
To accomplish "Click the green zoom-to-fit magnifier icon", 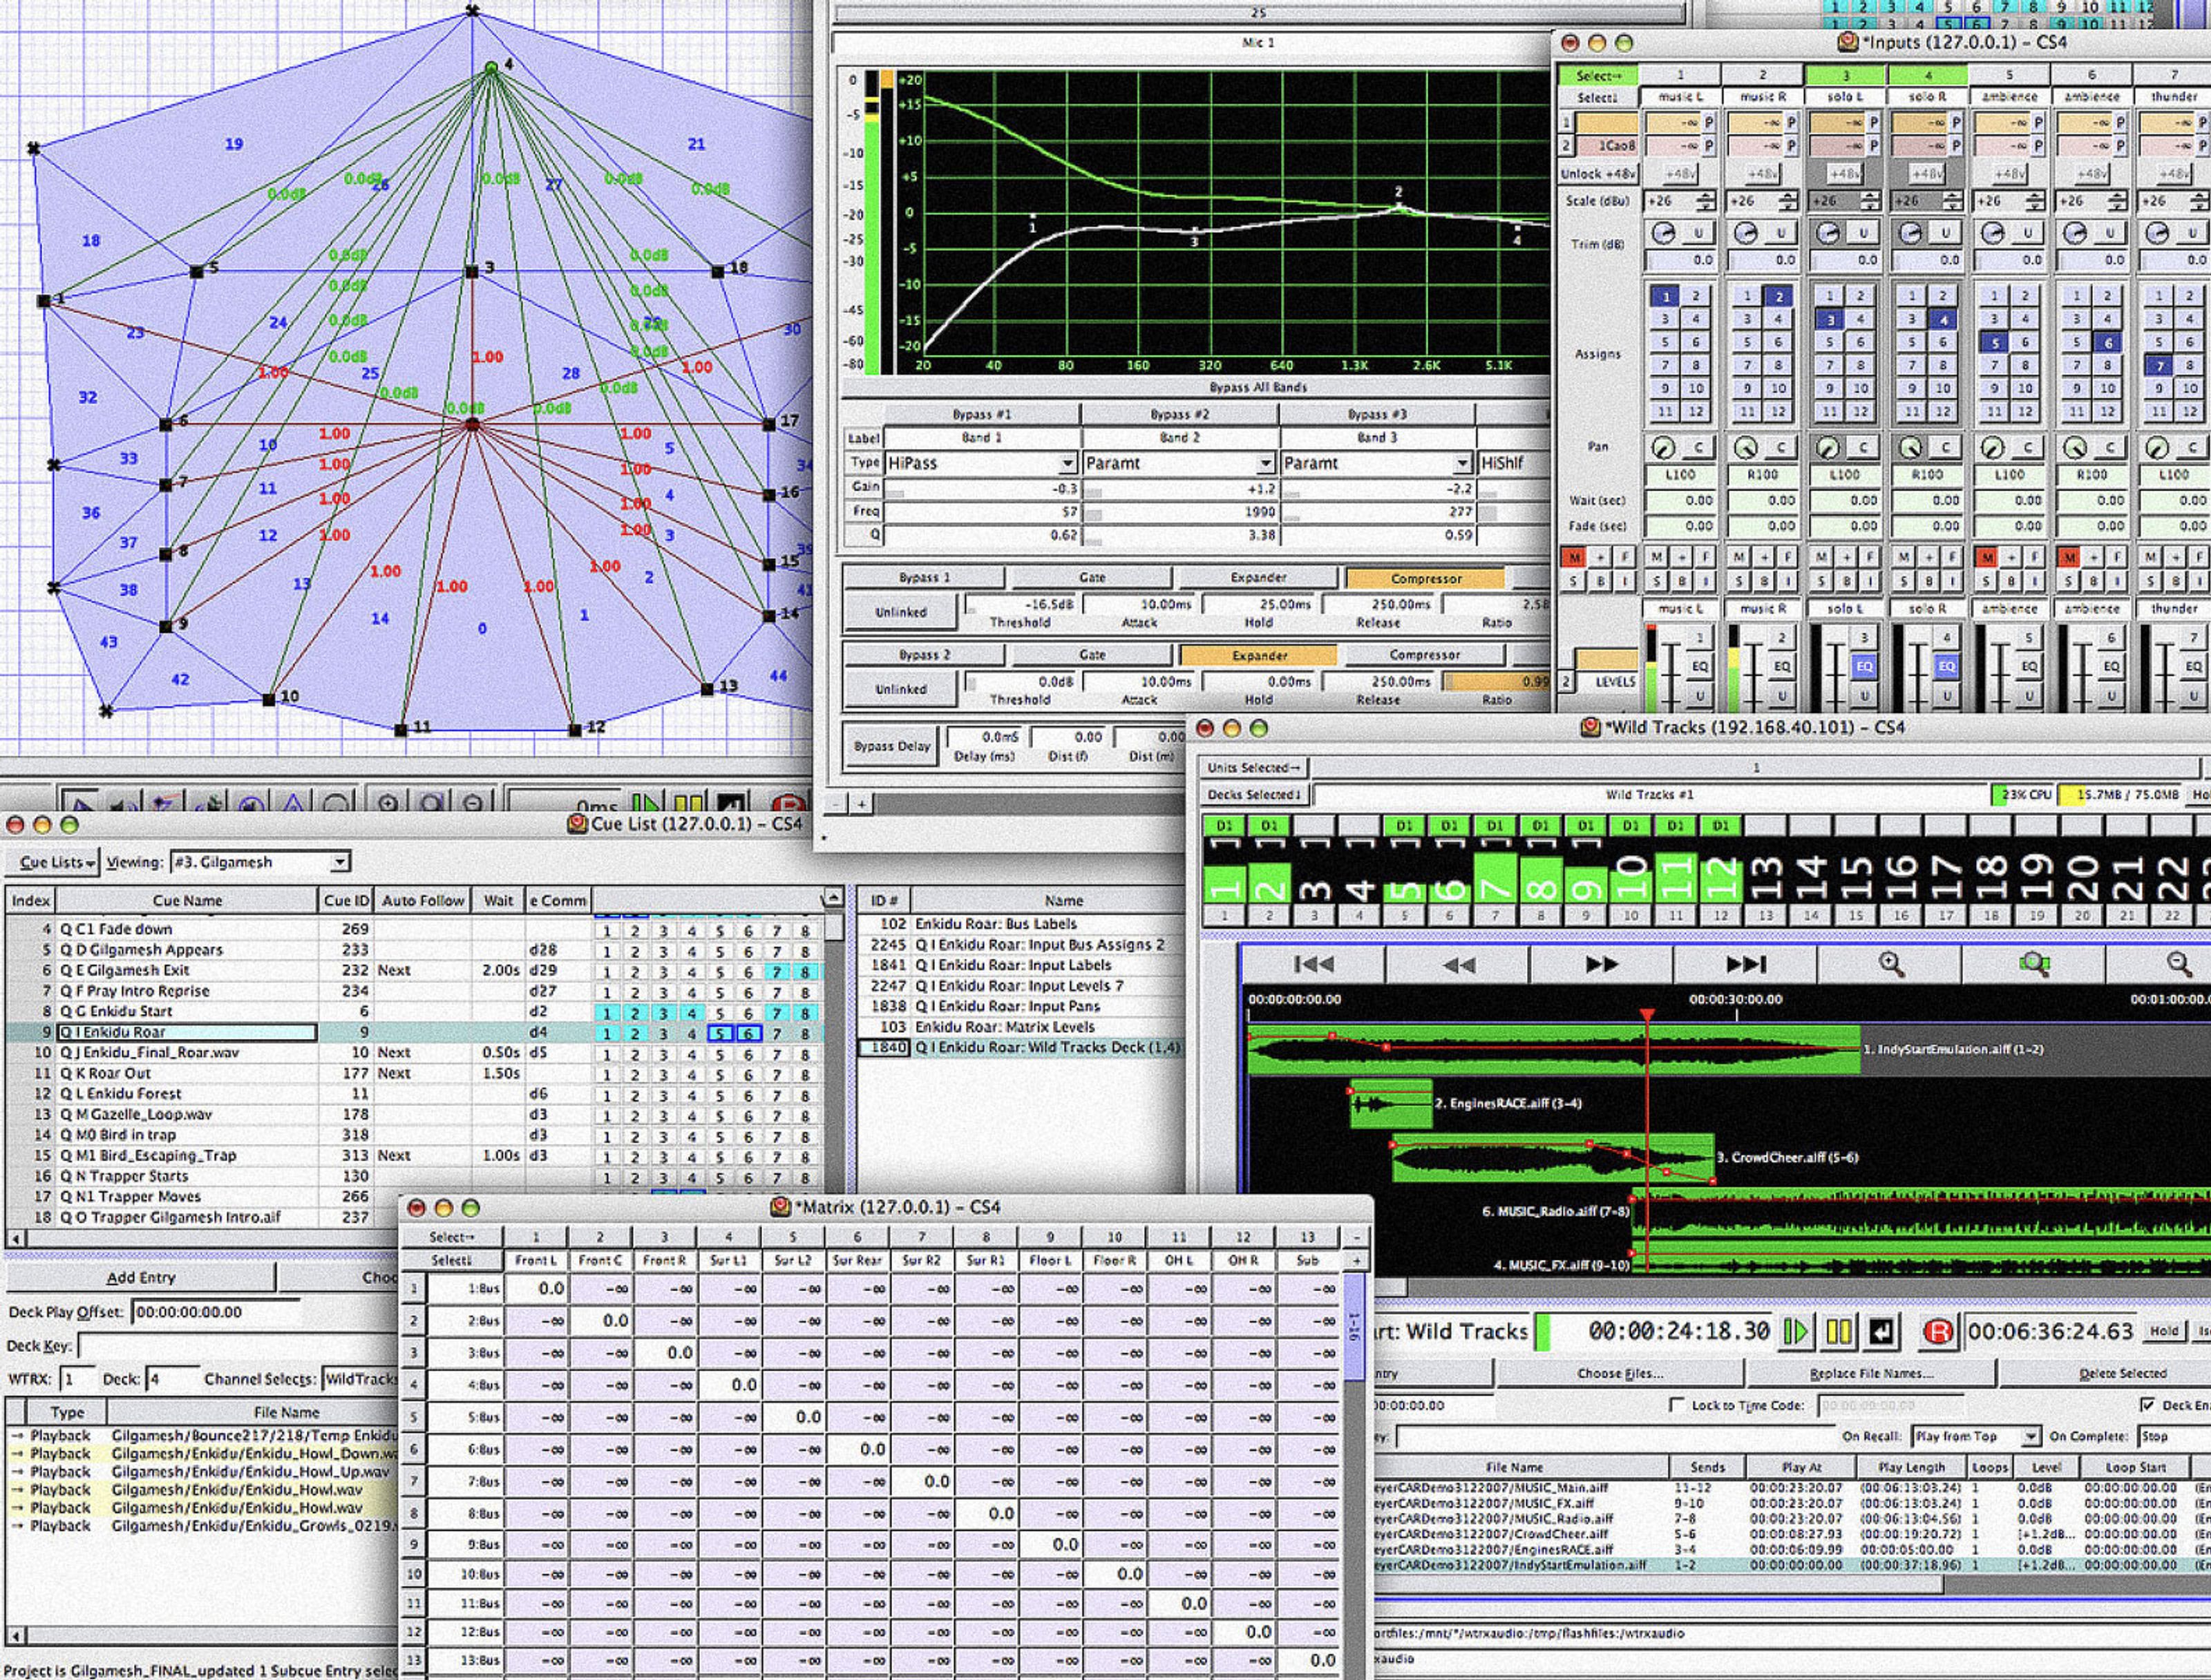I will [2034, 964].
